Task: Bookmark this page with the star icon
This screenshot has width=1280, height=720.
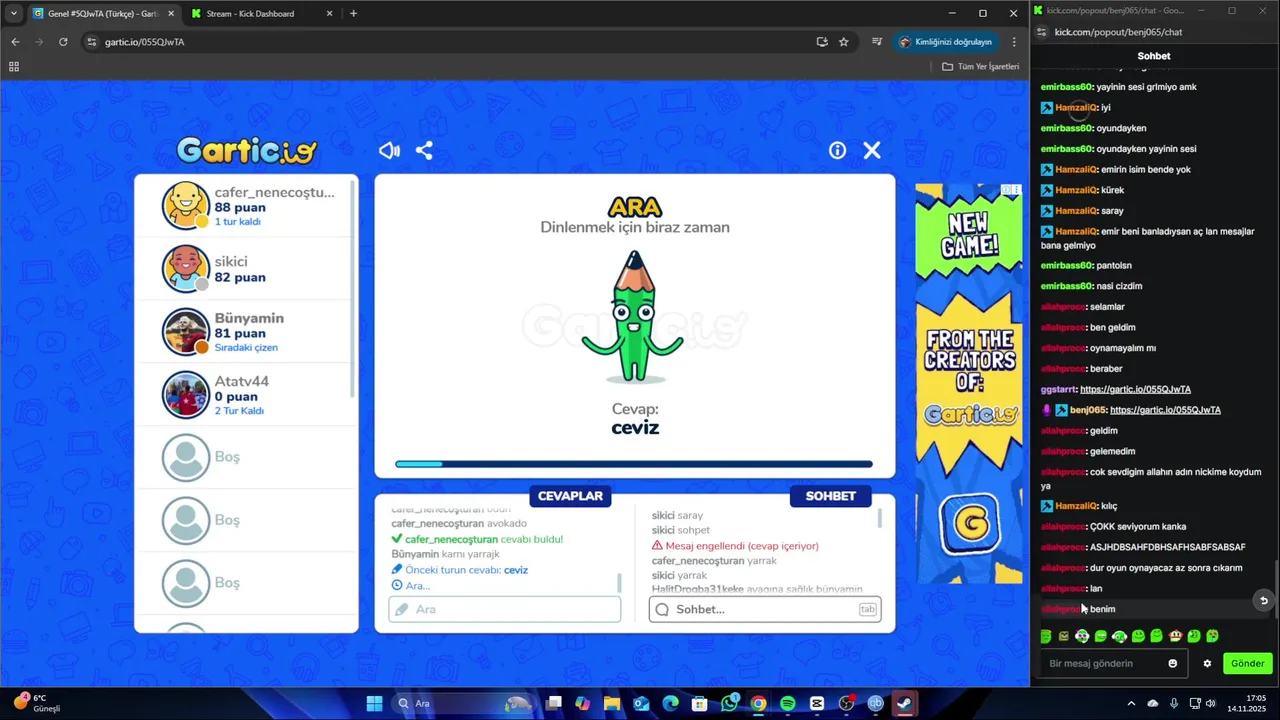Action: pos(844,42)
